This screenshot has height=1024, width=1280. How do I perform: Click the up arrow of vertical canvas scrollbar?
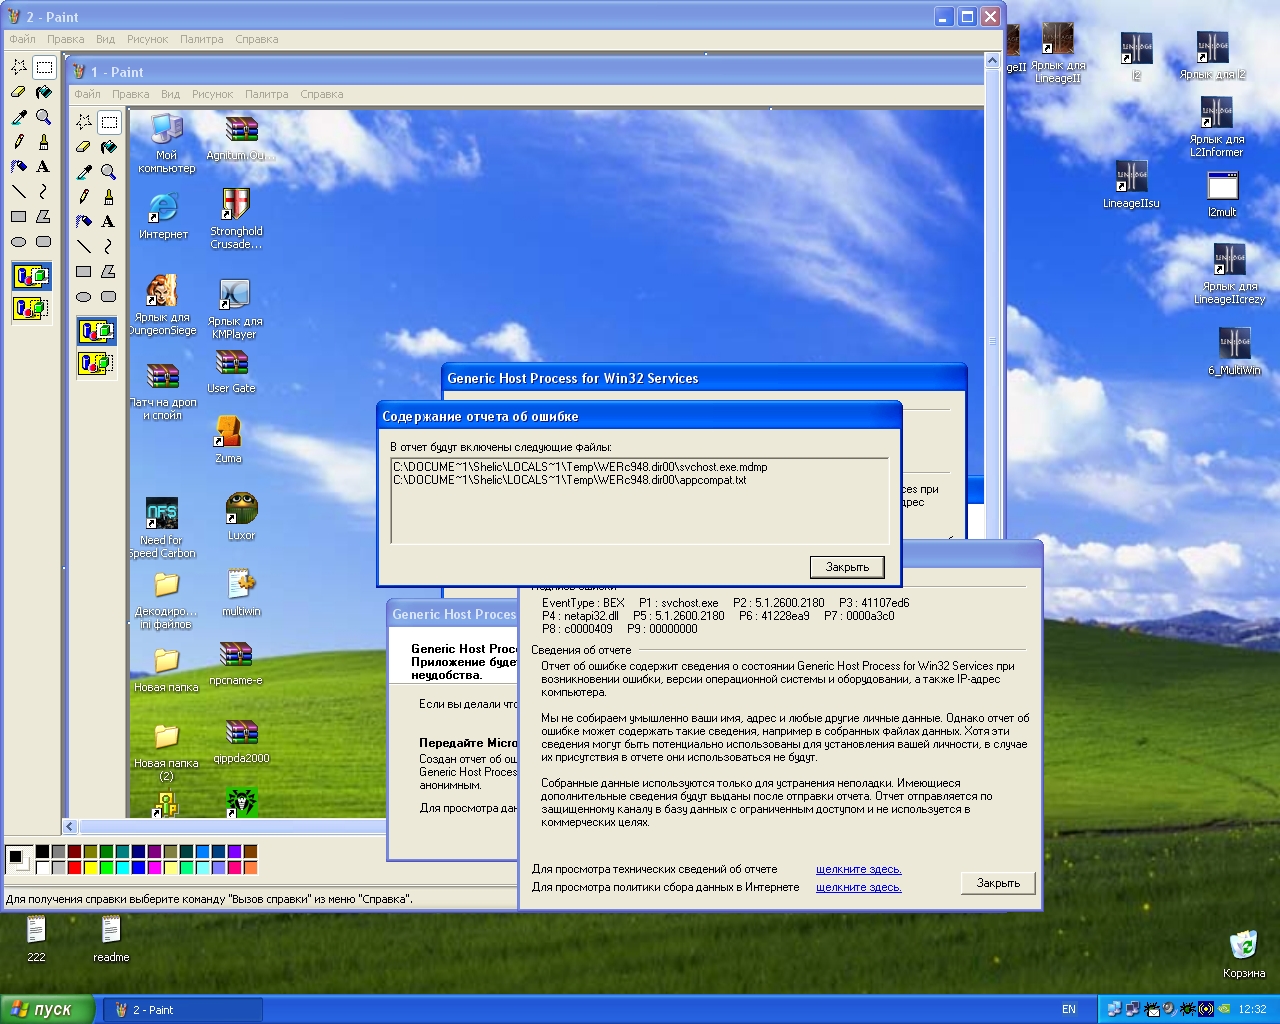pyautogui.click(x=992, y=61)
